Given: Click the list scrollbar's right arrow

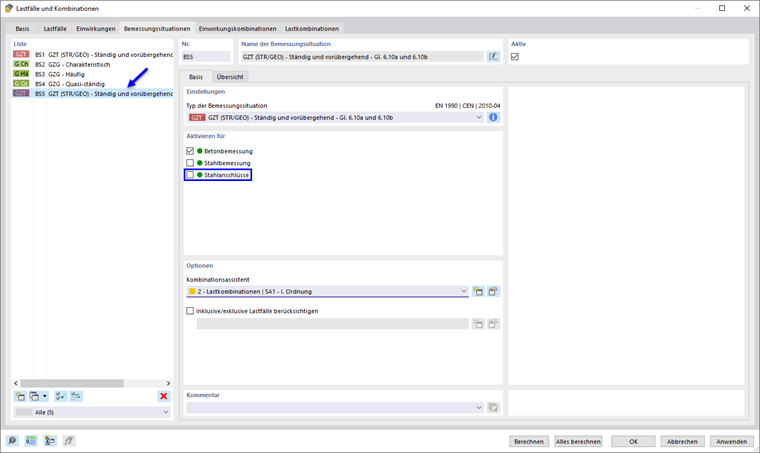Looking at the screenshot, I should pos(168,383).
